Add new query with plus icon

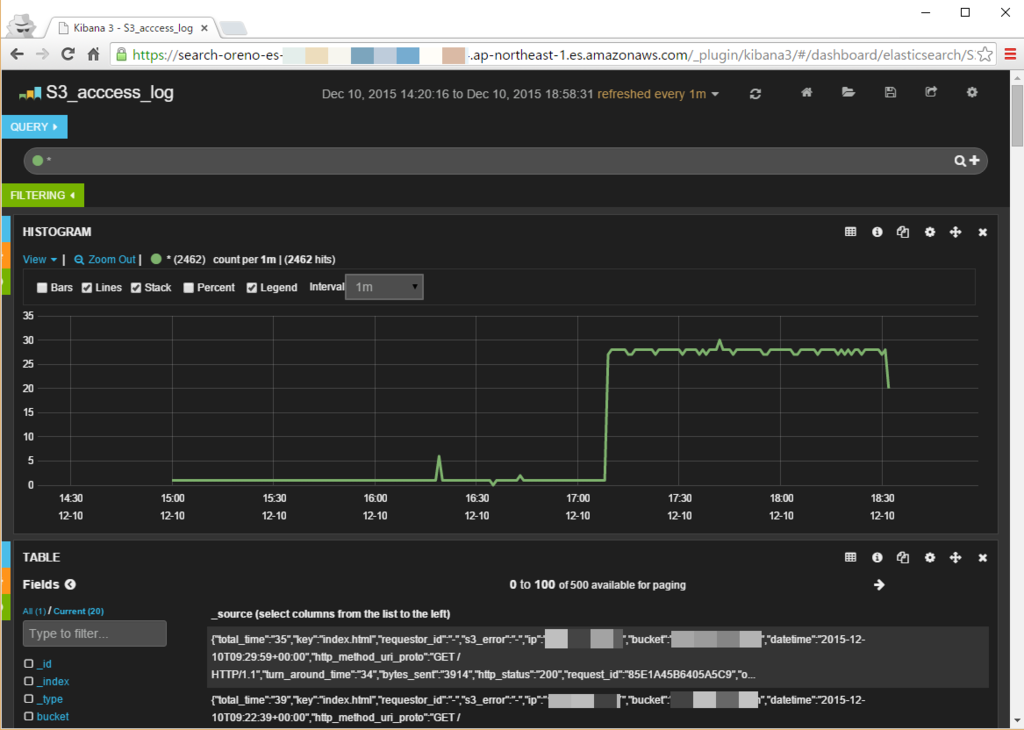[974, 160]
